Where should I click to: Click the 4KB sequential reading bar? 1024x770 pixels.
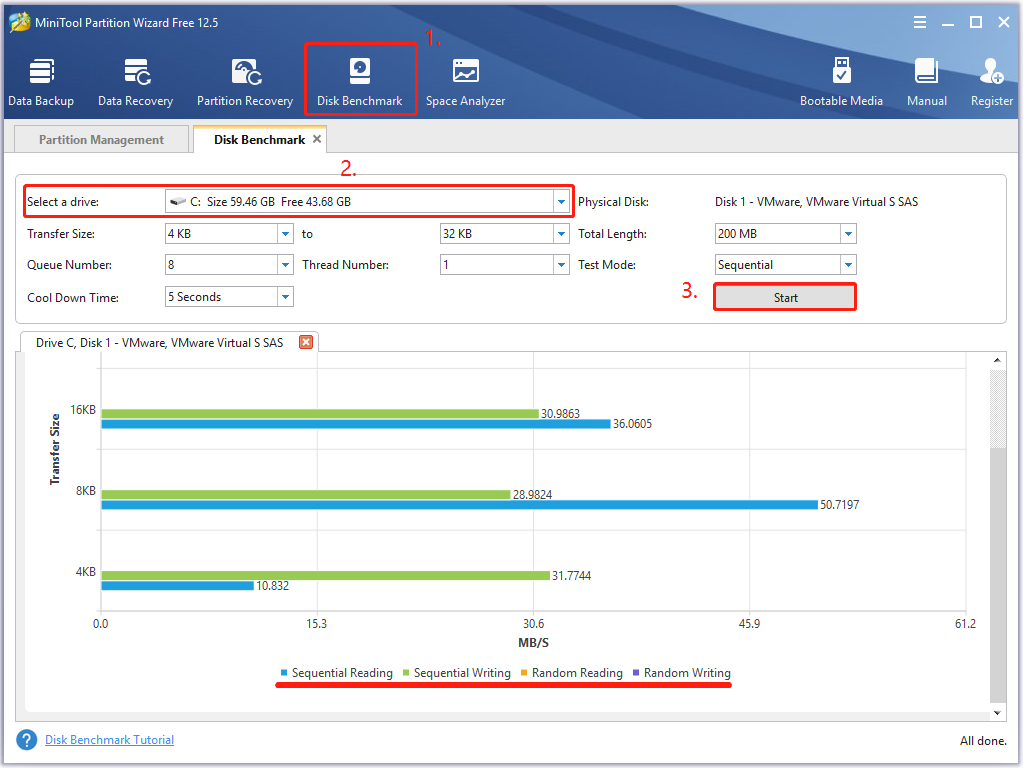[178, 586]
